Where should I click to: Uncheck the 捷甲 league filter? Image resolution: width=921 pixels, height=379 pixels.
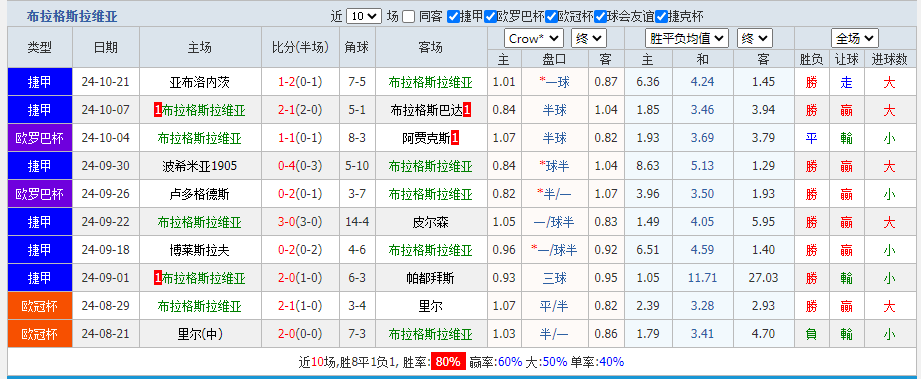coord(453,16)
